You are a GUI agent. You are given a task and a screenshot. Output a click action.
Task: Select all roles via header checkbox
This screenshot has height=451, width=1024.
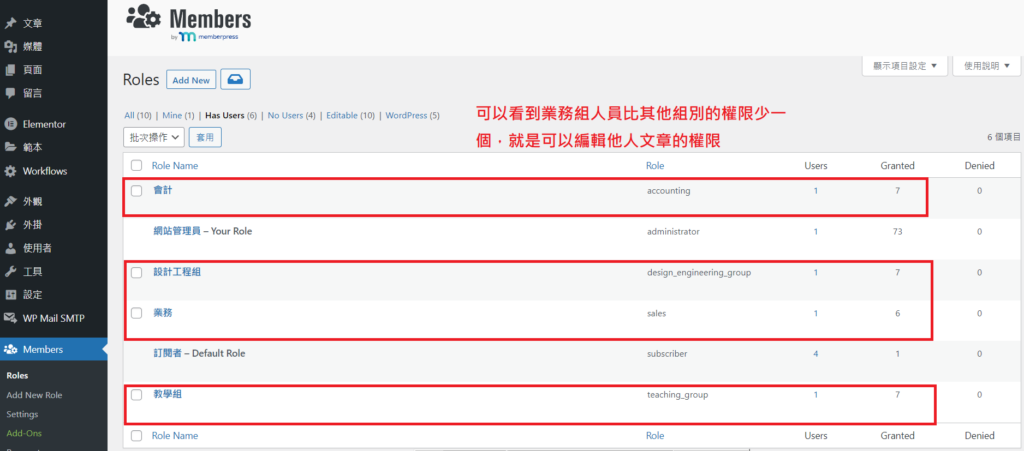pyautogui.click(x=137, y=165)
